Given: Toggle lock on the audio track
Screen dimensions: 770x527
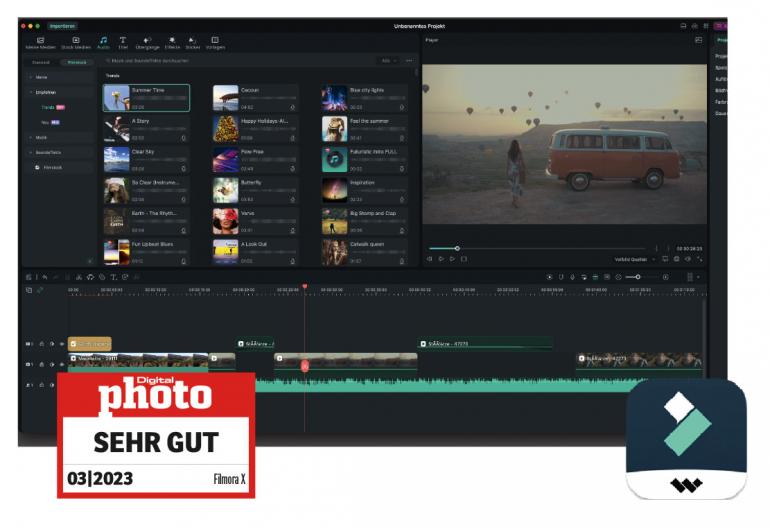Looking at the screenshot, I should (x=42, y=385).
